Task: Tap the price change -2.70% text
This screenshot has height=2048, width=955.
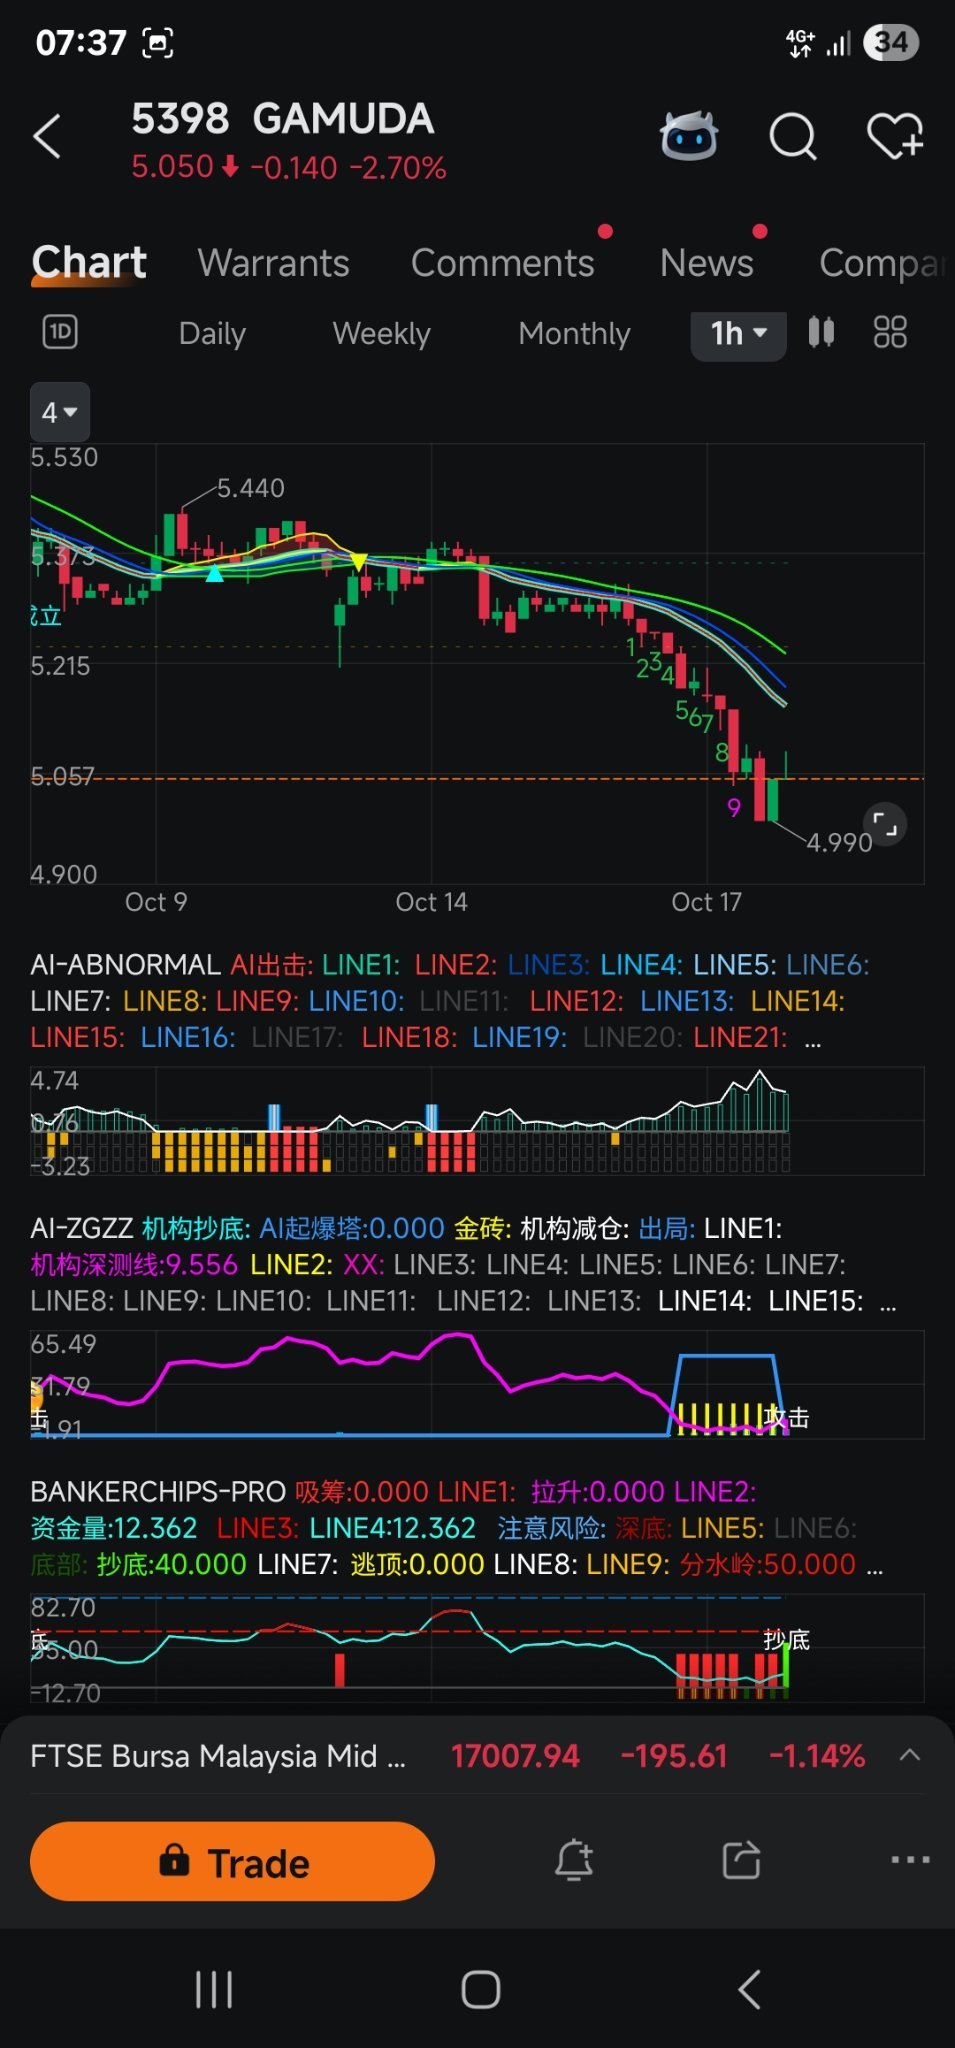Action: 398,168
